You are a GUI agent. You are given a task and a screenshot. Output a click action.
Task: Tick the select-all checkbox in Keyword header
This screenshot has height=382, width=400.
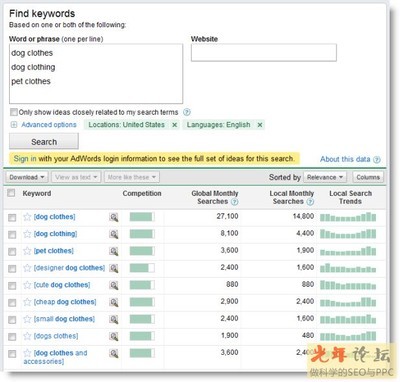[11, 193]
